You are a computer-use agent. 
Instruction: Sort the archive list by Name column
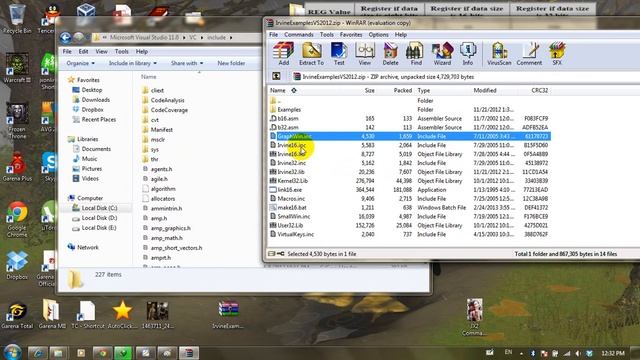pos(278,90)
